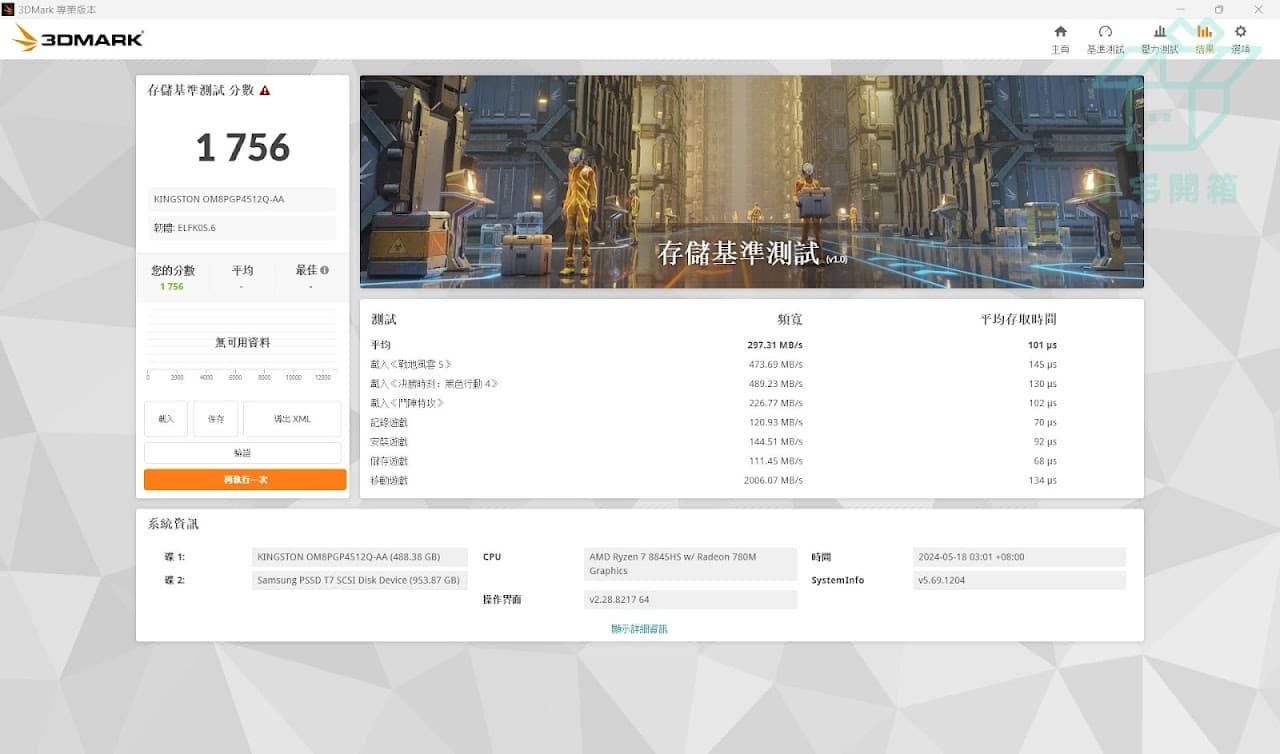This screenshot has width=1280, height=754.
Task: Click the 系統資訊 section heading
Action: click(173, 524)
